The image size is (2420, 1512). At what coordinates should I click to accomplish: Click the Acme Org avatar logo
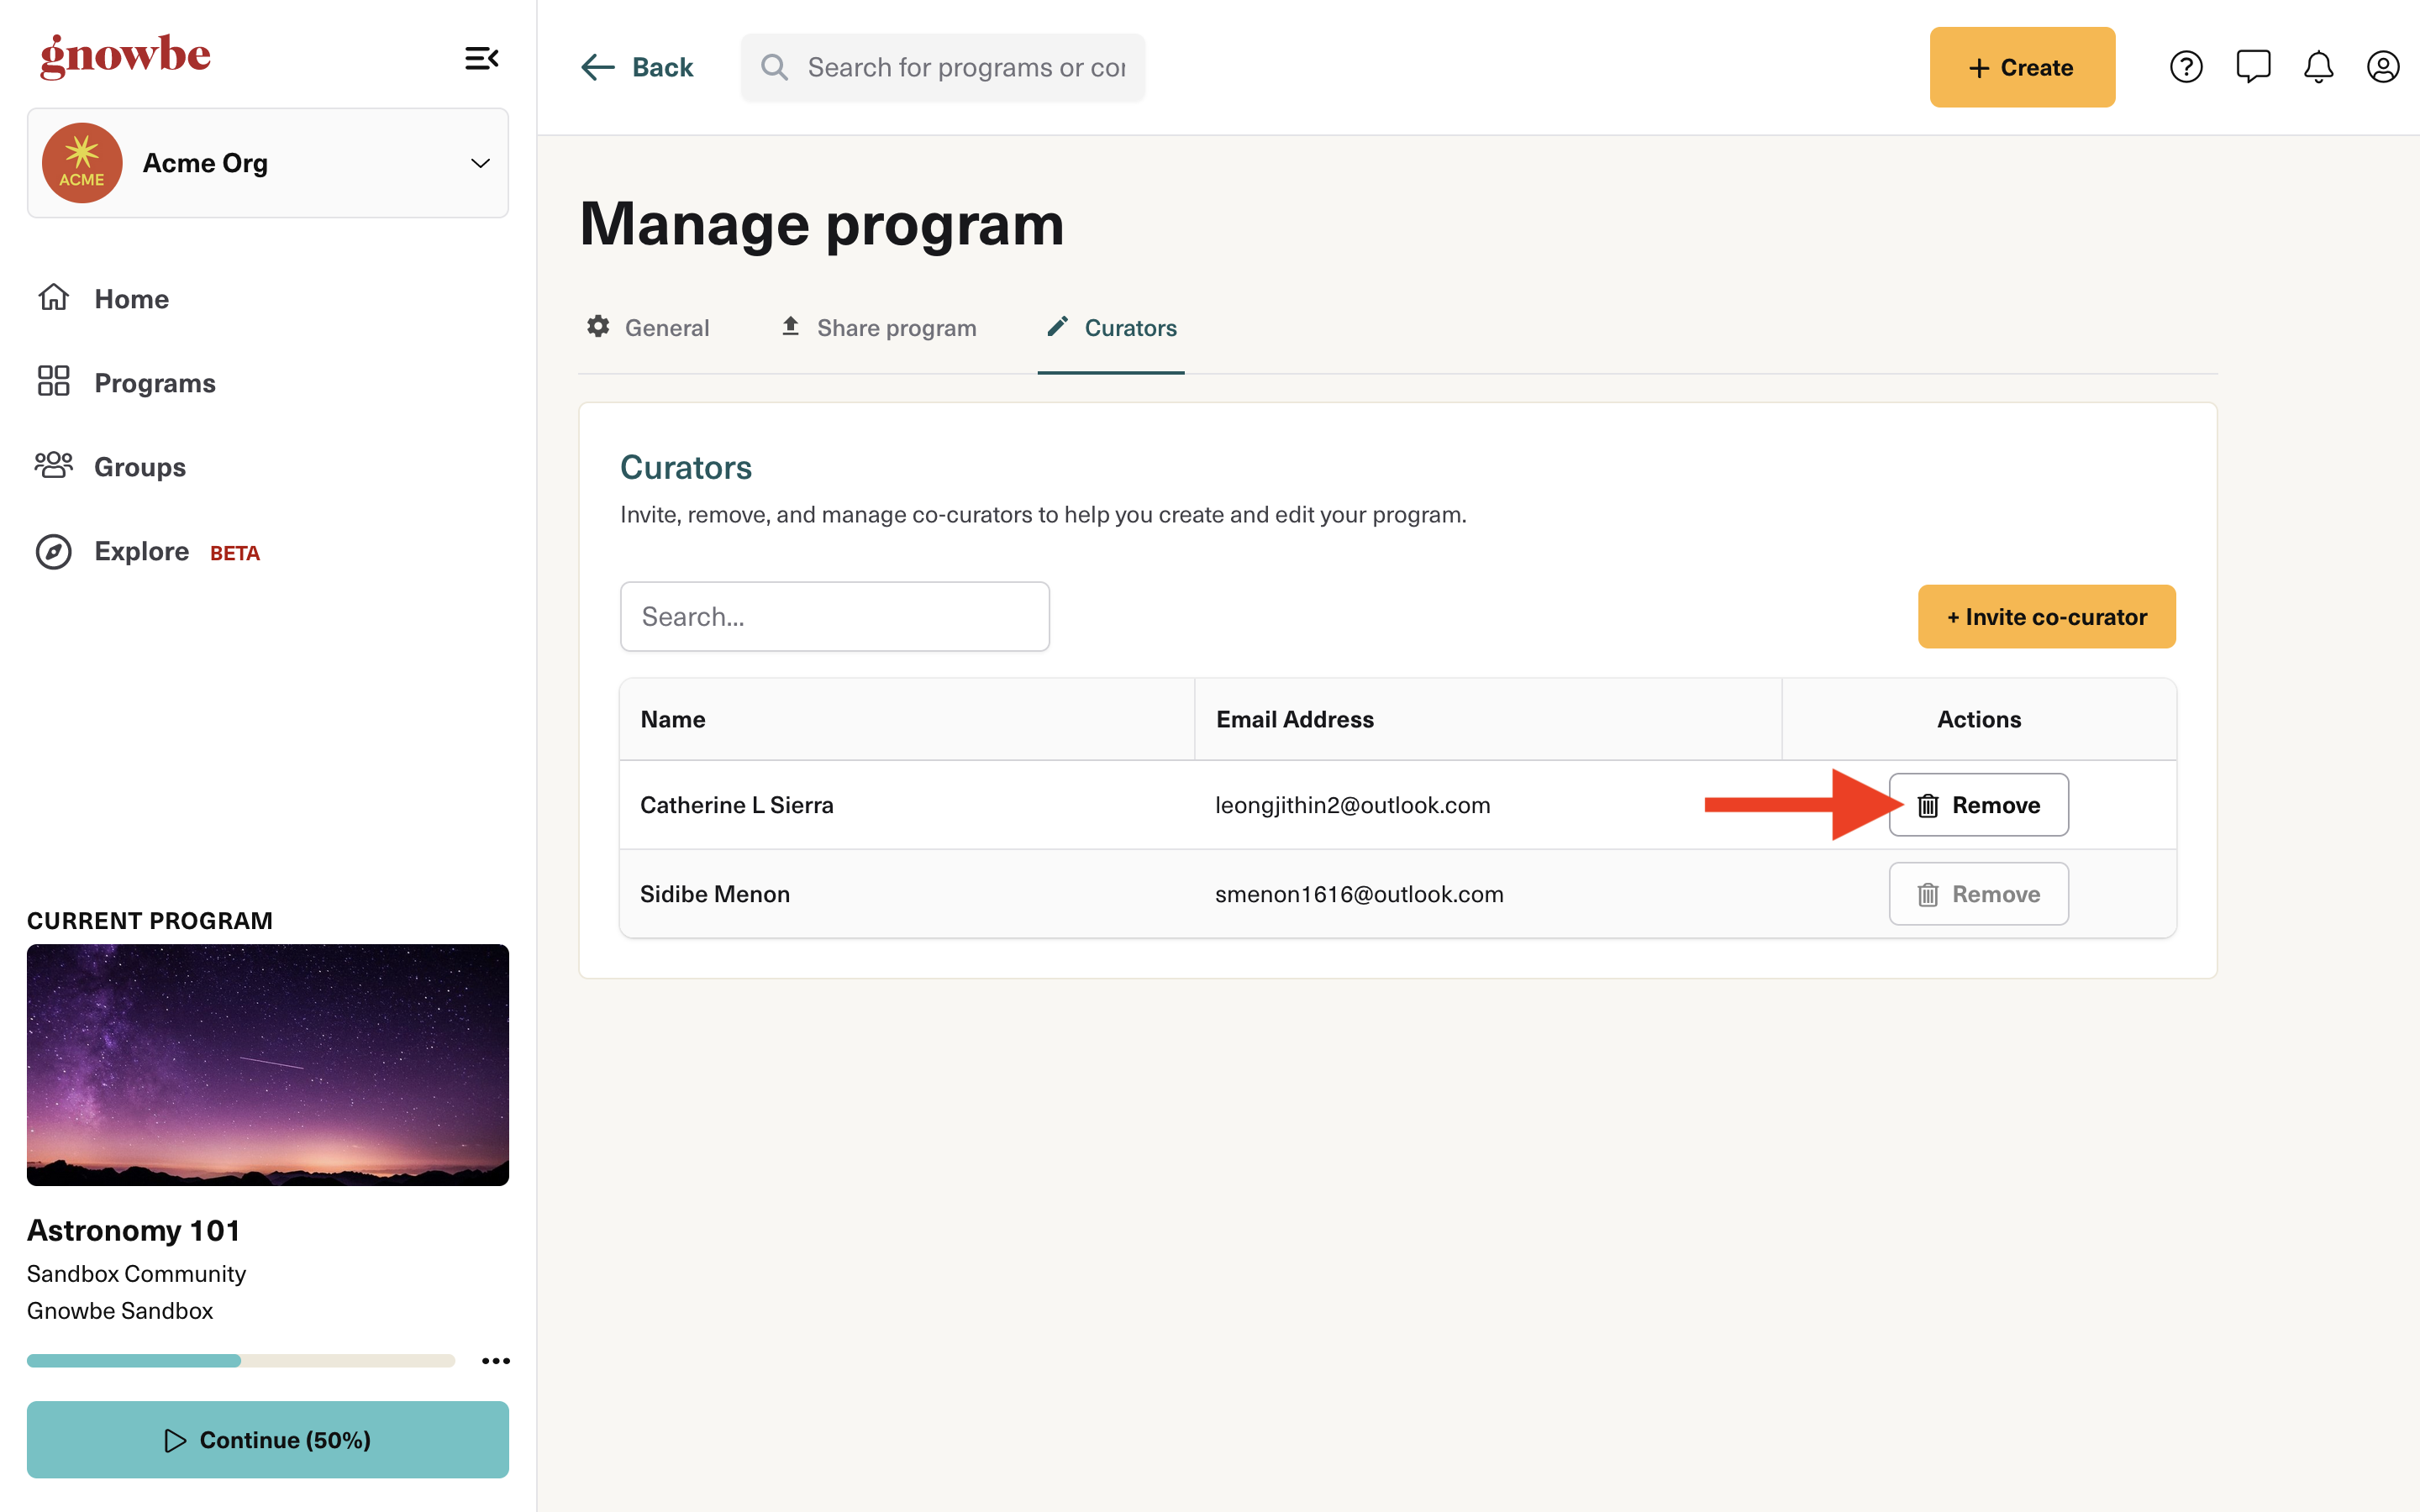(x=82, y=163)
